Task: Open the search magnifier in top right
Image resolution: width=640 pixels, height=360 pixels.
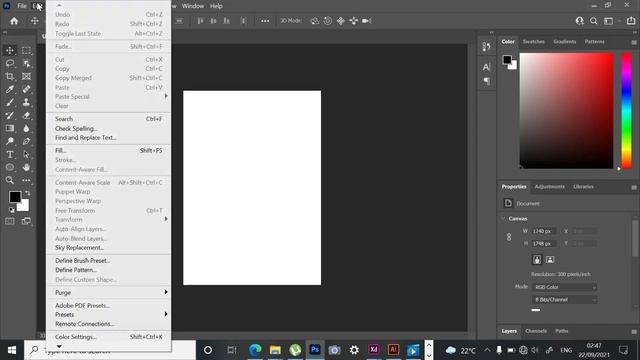Action: [x=593, y=21]
